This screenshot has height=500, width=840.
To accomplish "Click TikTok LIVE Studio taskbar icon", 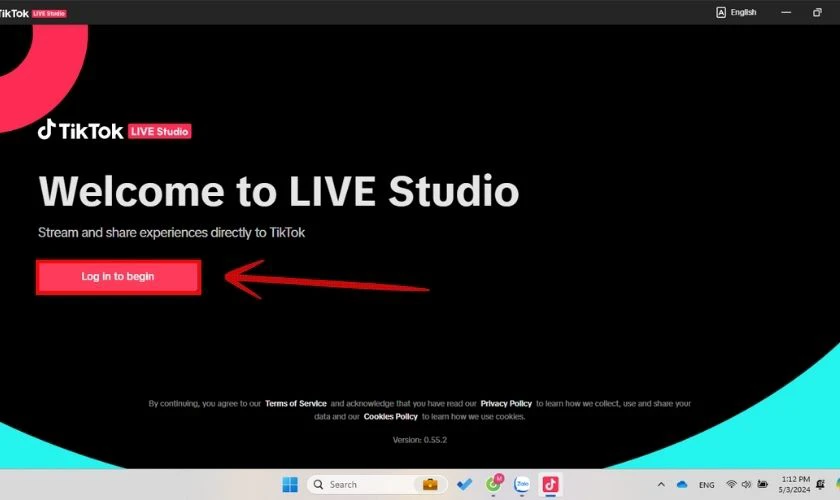I will click(x=550, y=484).
